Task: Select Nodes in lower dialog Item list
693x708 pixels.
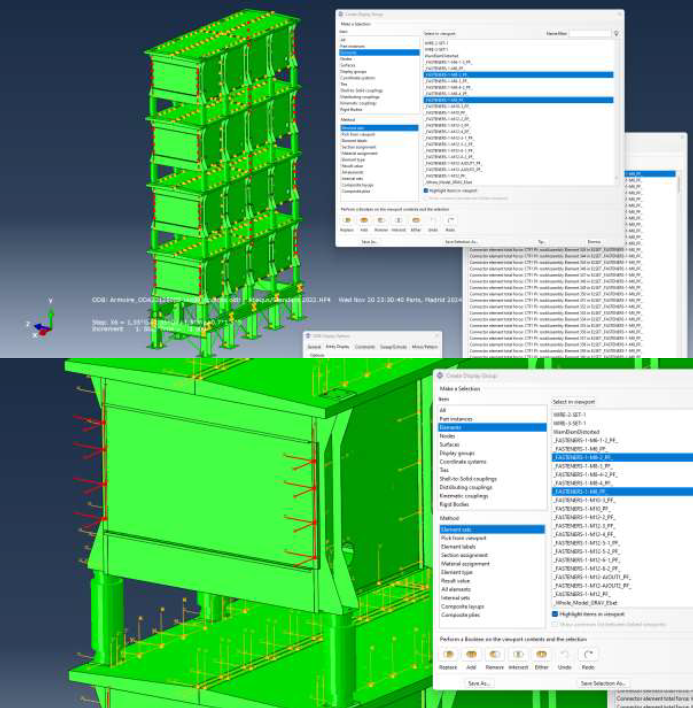Action: pyautogui.click(x=448, y=436)
